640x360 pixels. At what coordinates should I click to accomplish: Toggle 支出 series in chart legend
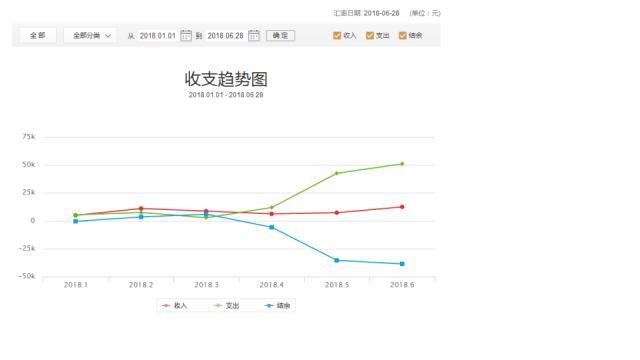(x=227, y=306)
